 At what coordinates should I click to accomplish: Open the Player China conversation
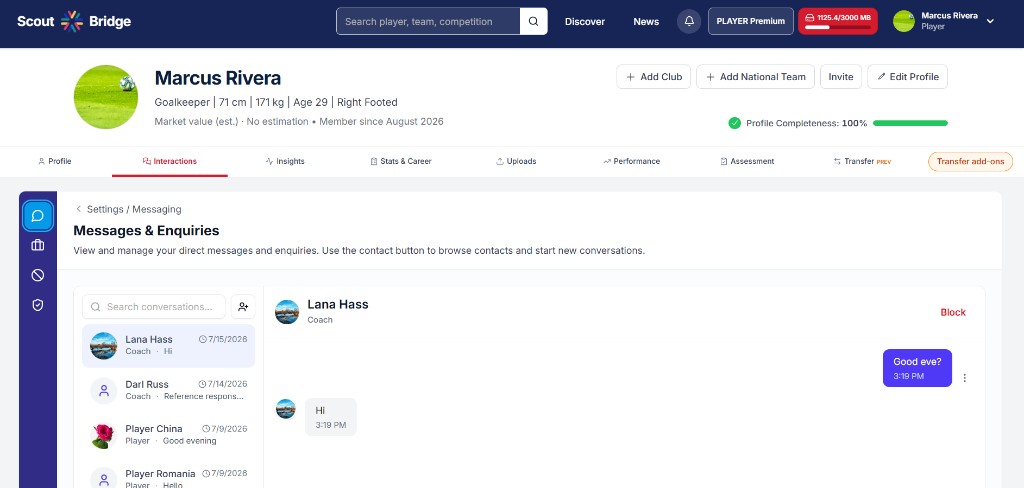pyautogui.click(x=168, y=434)
